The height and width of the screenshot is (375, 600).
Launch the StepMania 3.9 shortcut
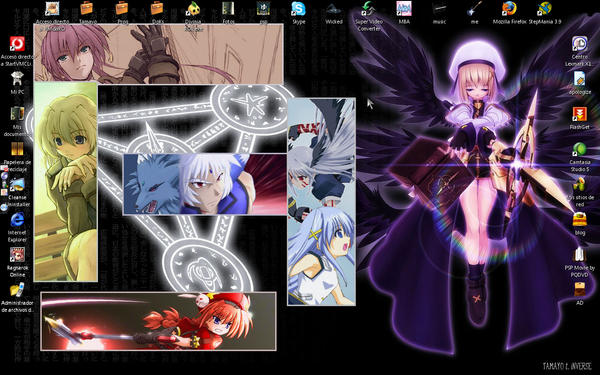point(545,8)
